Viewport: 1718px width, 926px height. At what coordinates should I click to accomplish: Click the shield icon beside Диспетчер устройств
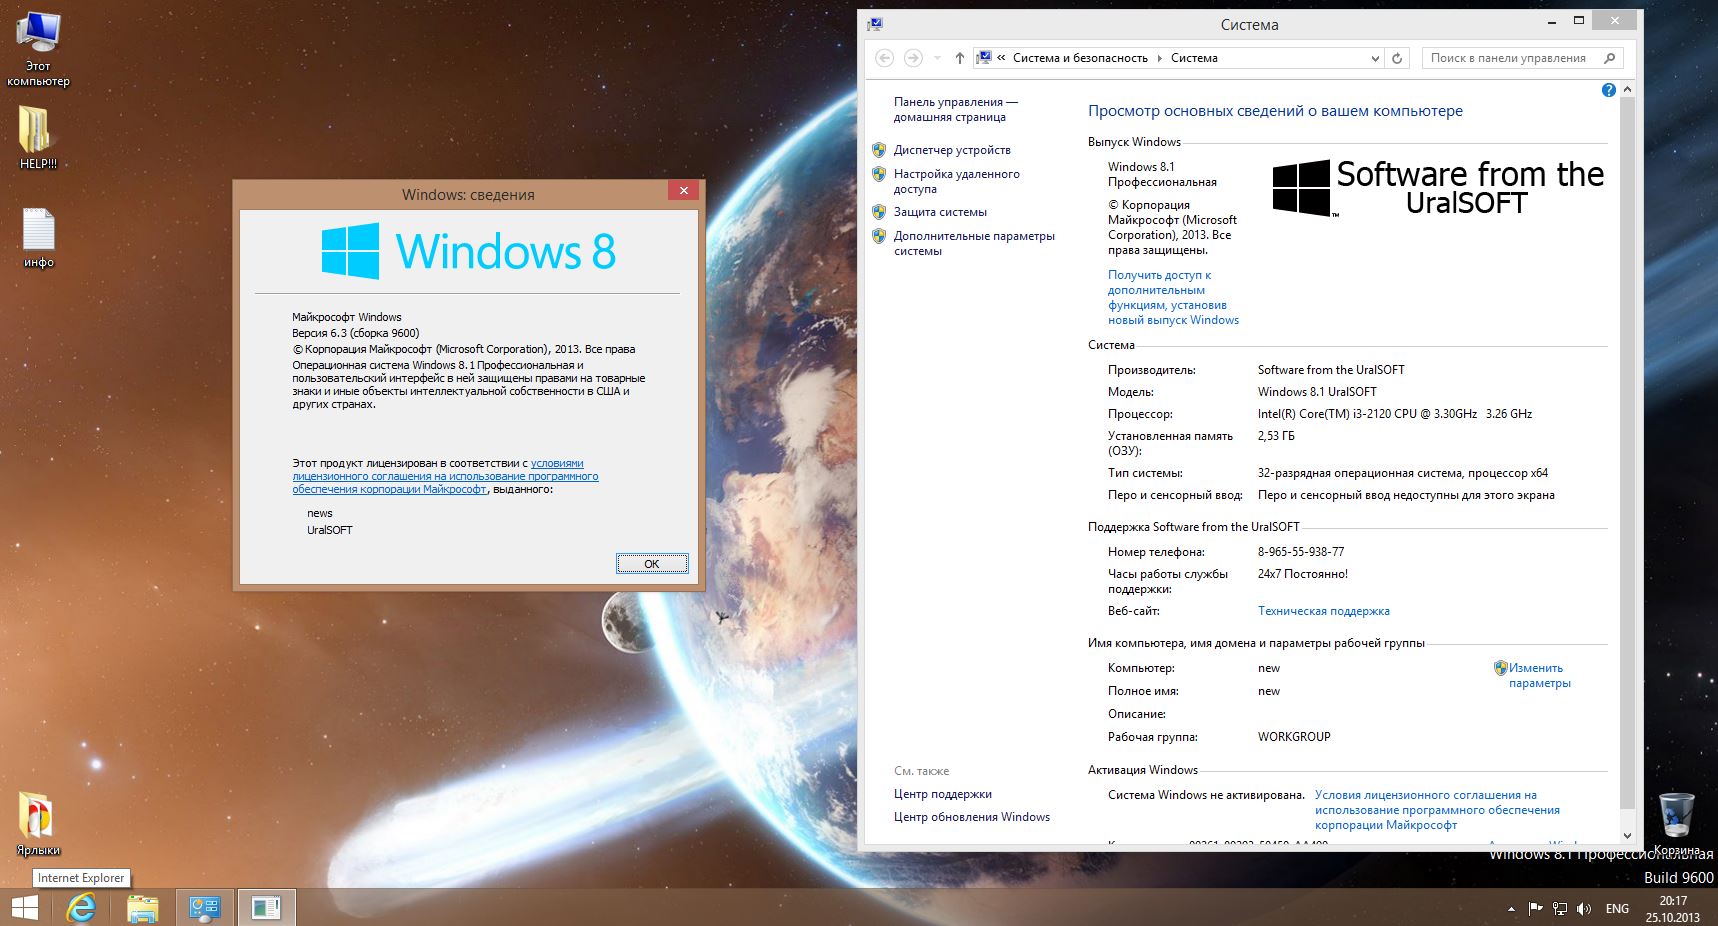coord(879,150)
